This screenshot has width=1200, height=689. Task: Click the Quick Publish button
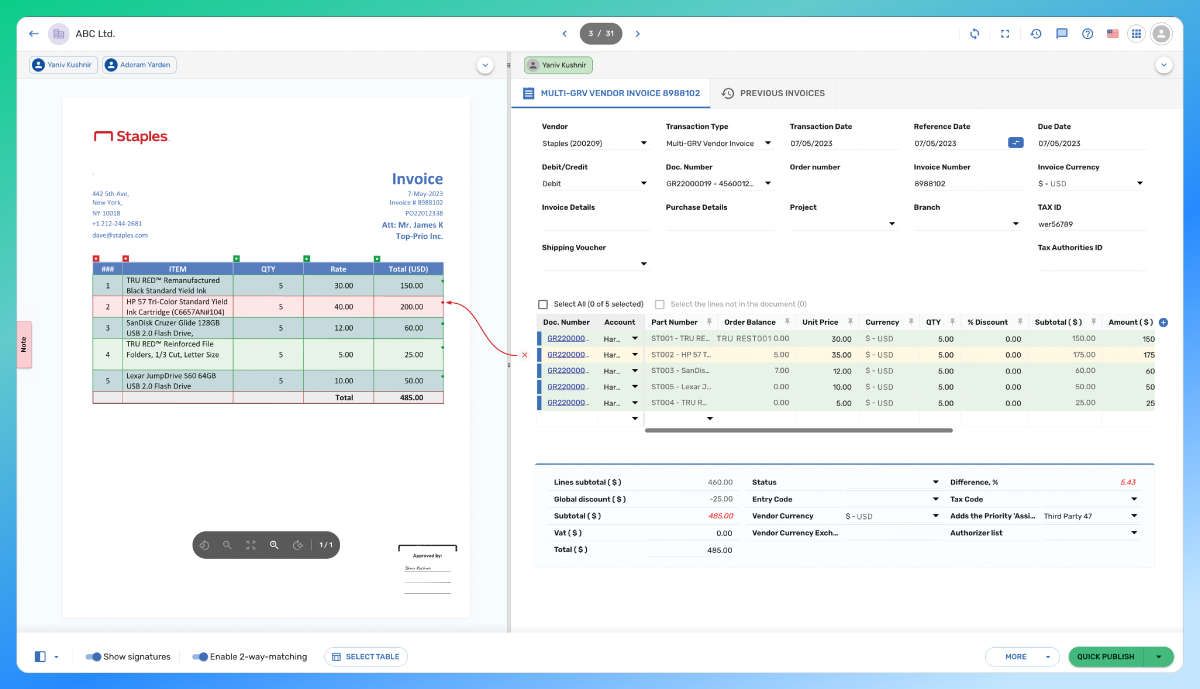click(x=1106, y=657)
